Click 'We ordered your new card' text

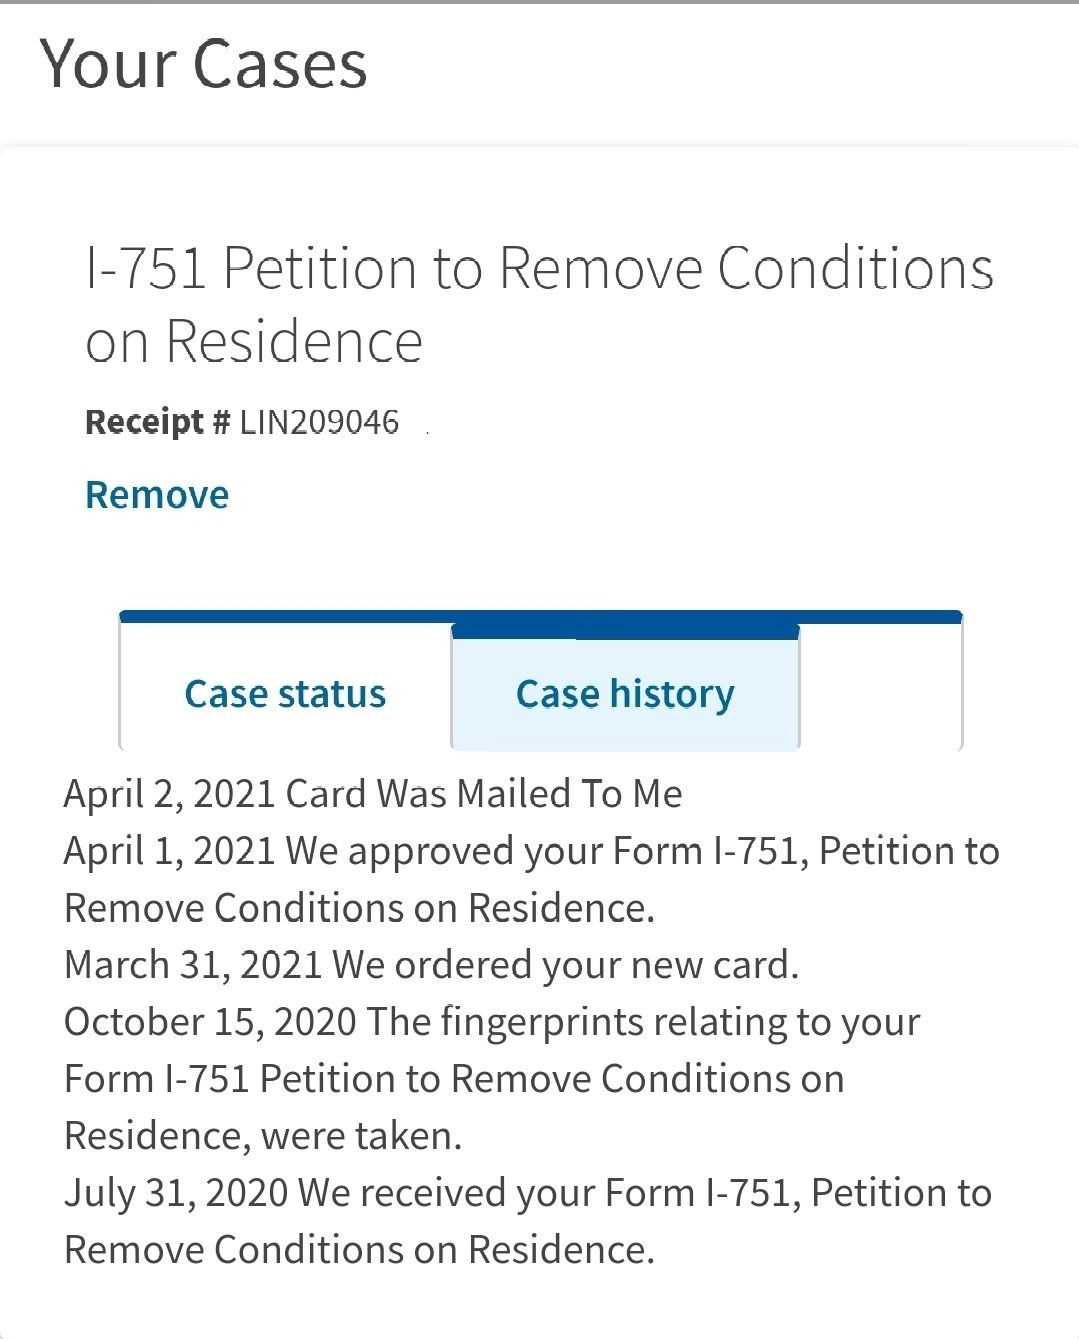click(x=565, y=965)
